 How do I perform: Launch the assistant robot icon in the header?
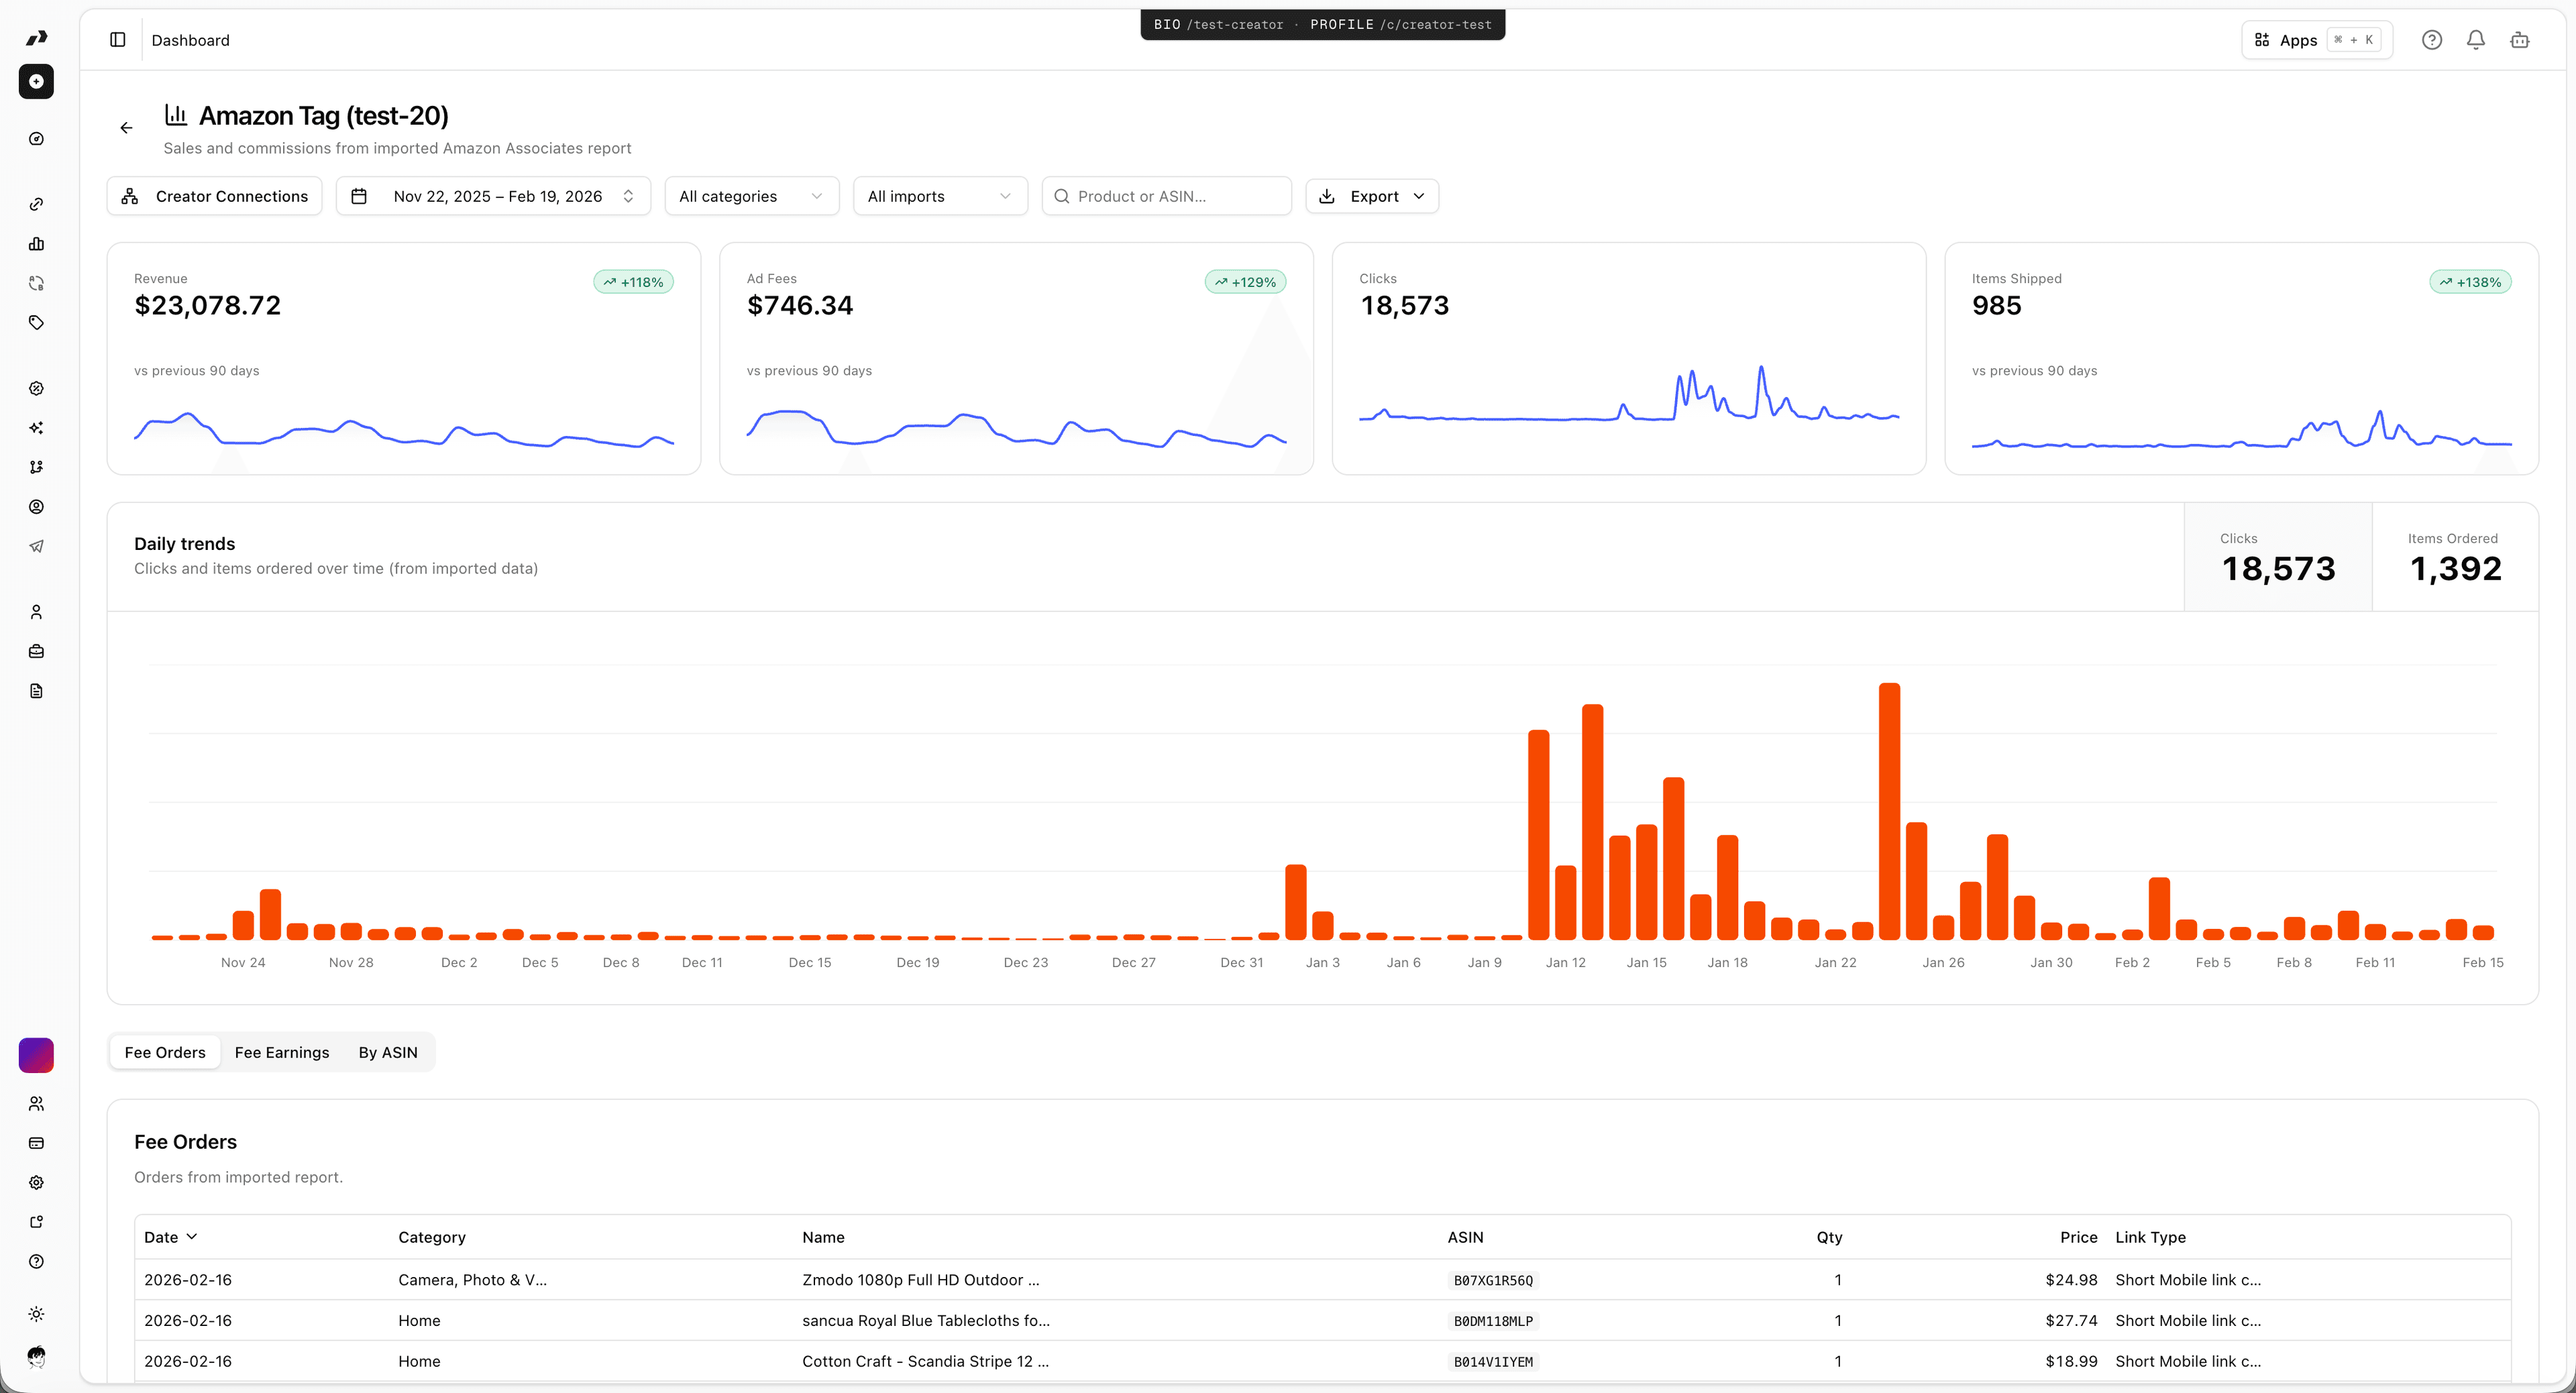(x=2519, y=40)
